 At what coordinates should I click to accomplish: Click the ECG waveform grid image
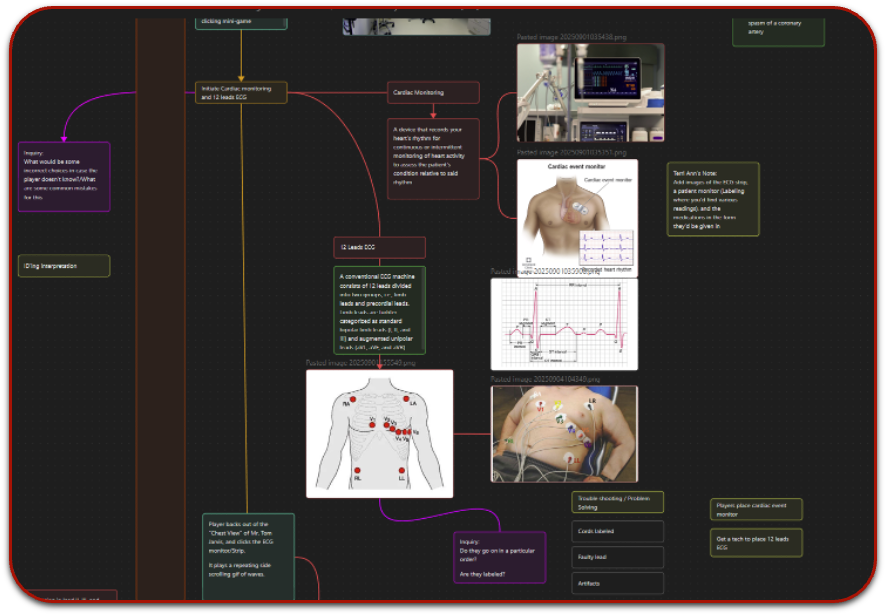tap(564, 324)
